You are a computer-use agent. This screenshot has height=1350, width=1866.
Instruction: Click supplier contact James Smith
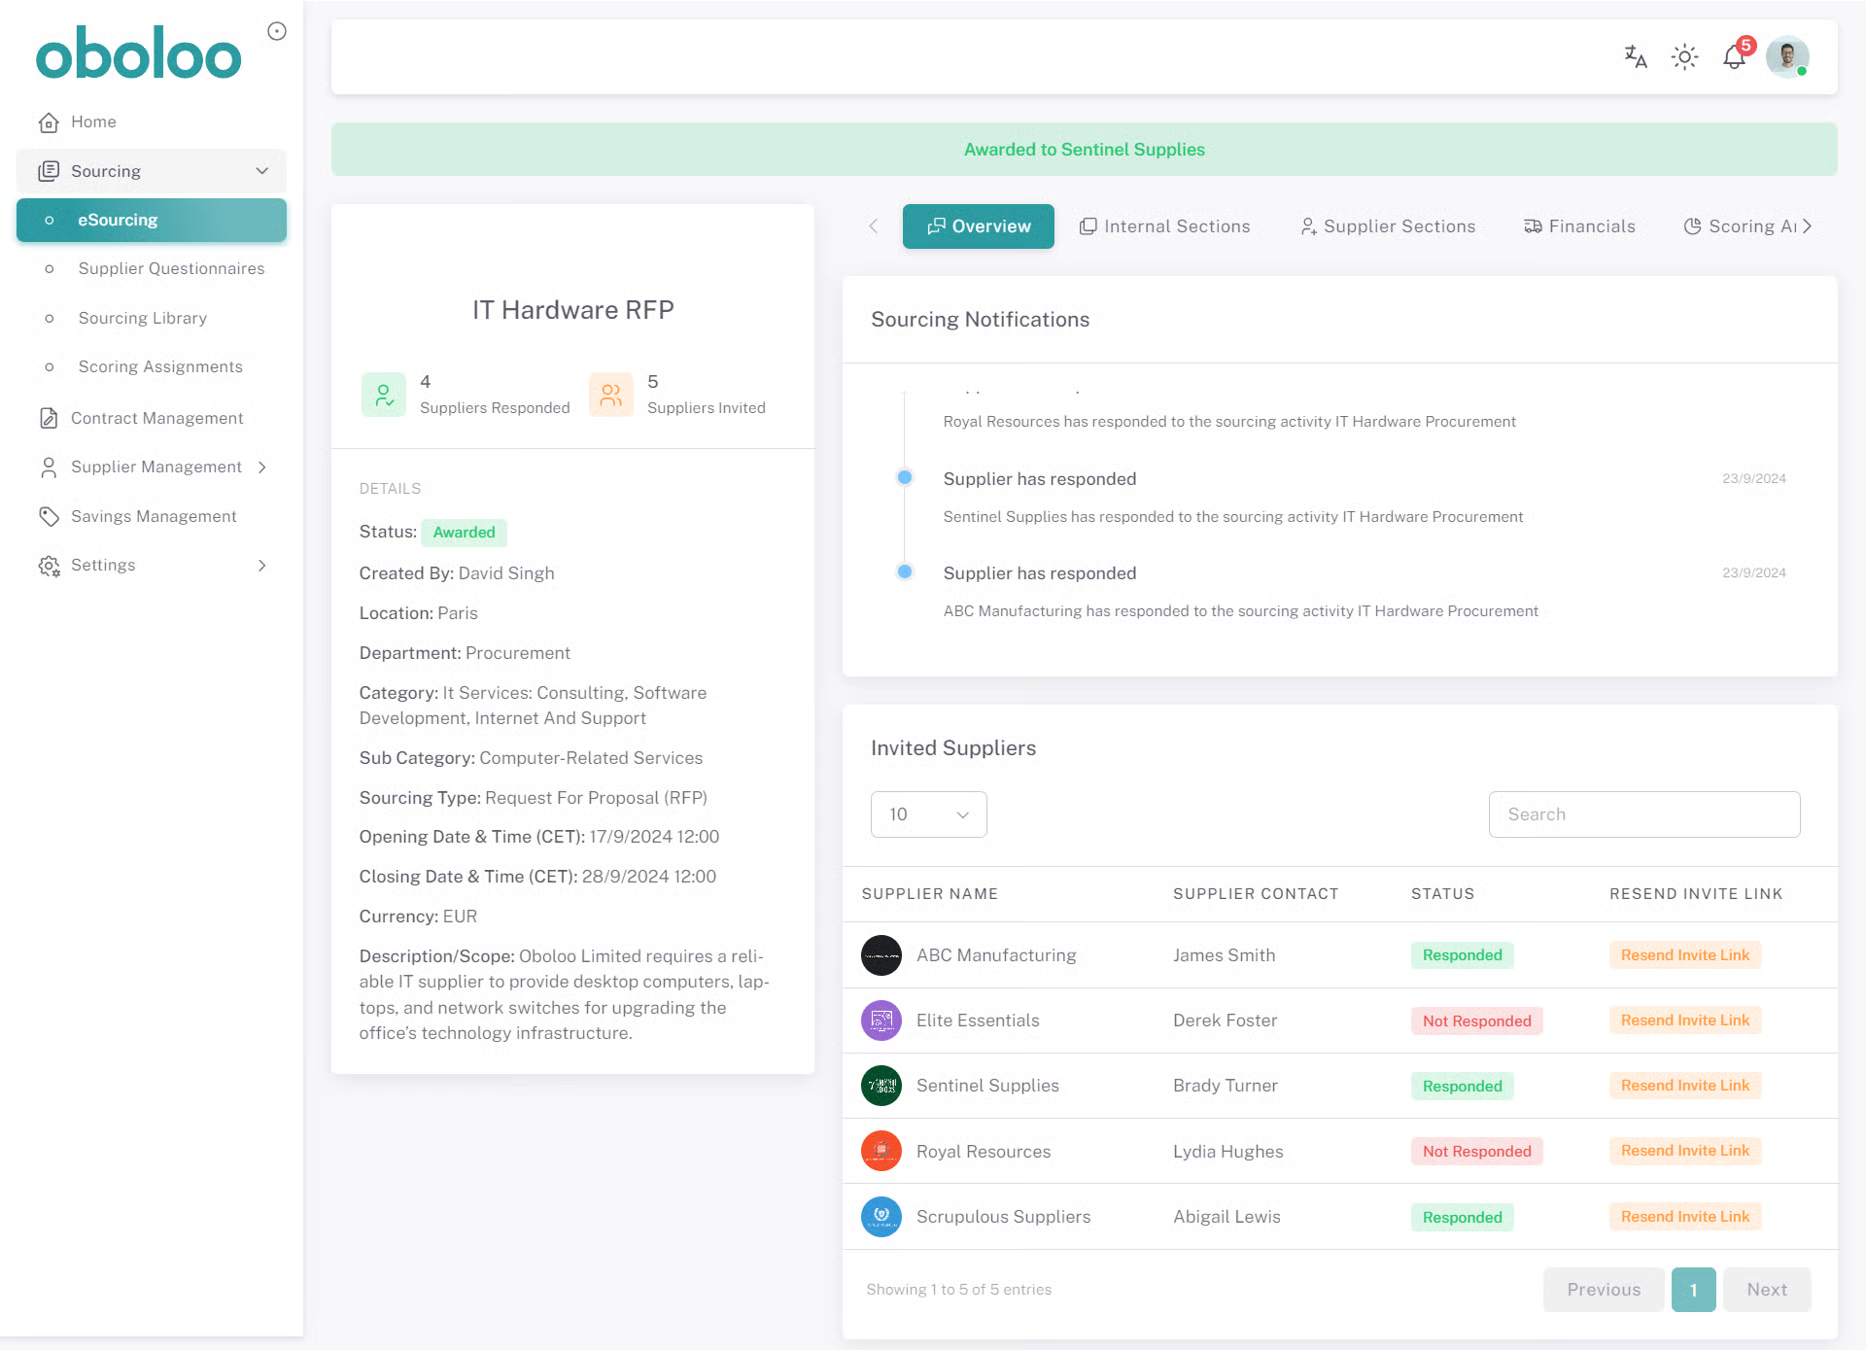click(x=1224, y=955)
